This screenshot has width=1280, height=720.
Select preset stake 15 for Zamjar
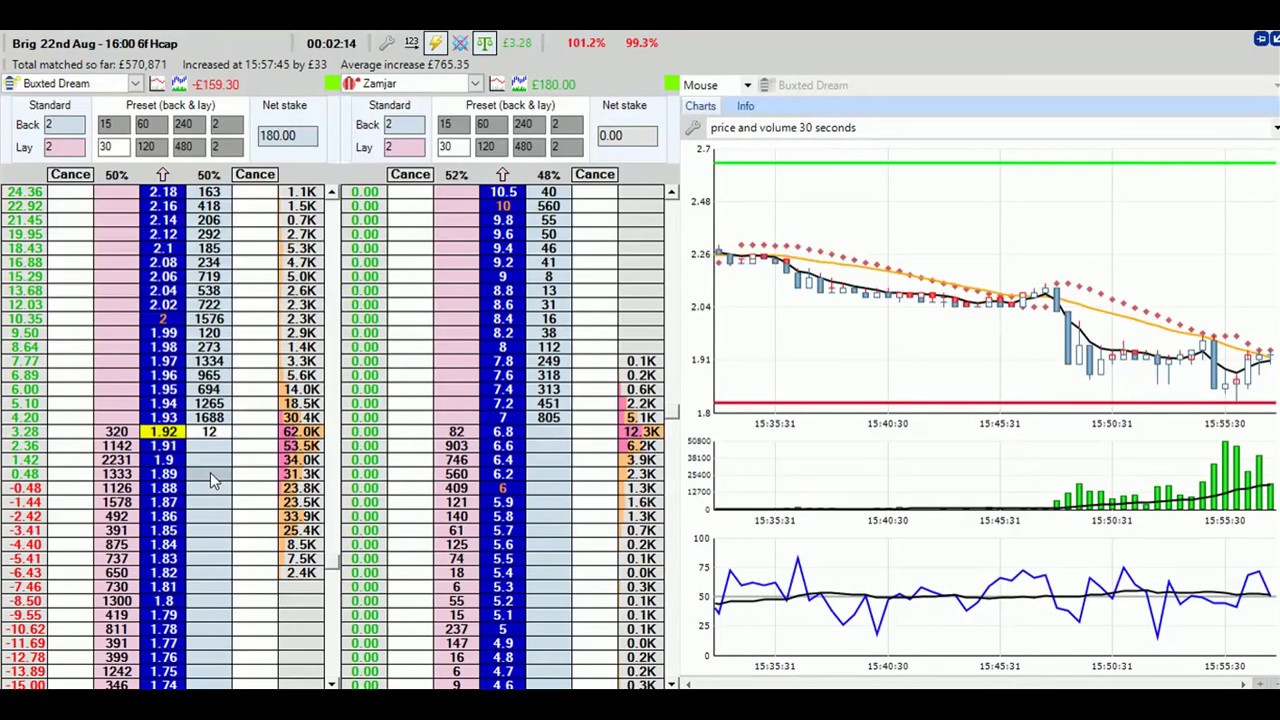click(x=454, y=124)
